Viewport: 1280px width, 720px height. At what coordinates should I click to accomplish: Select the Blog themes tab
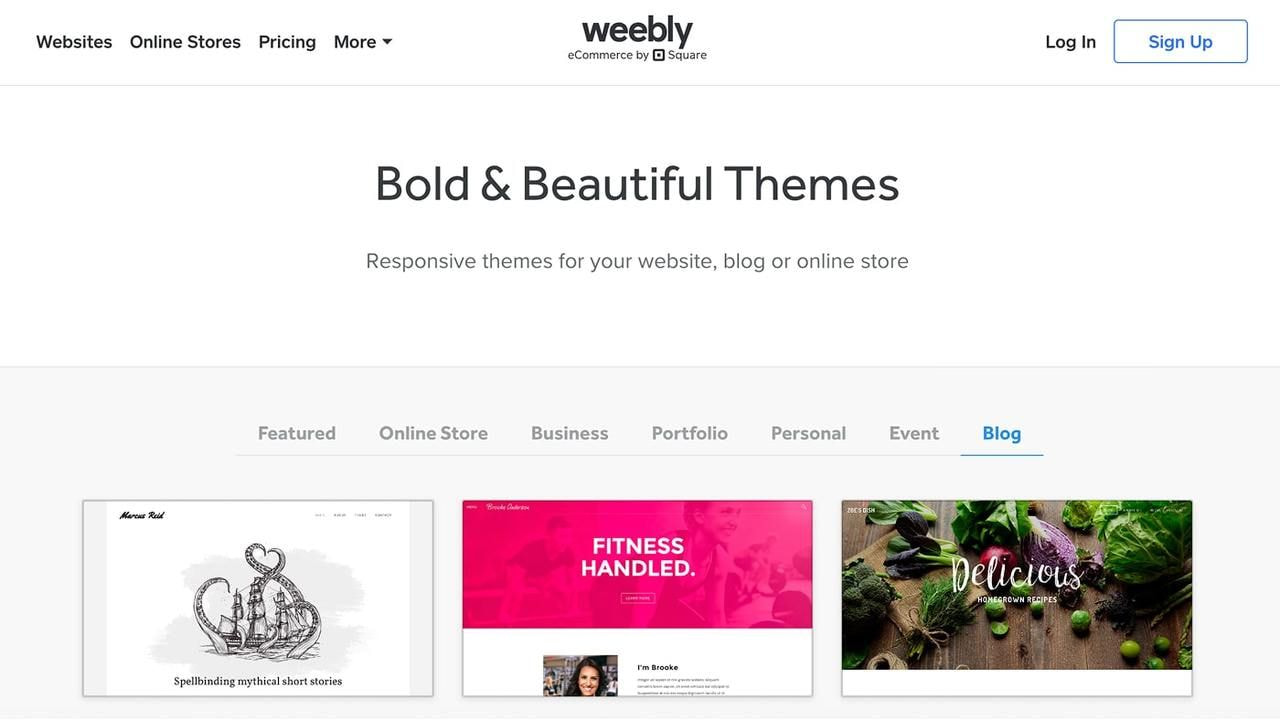1001,433
